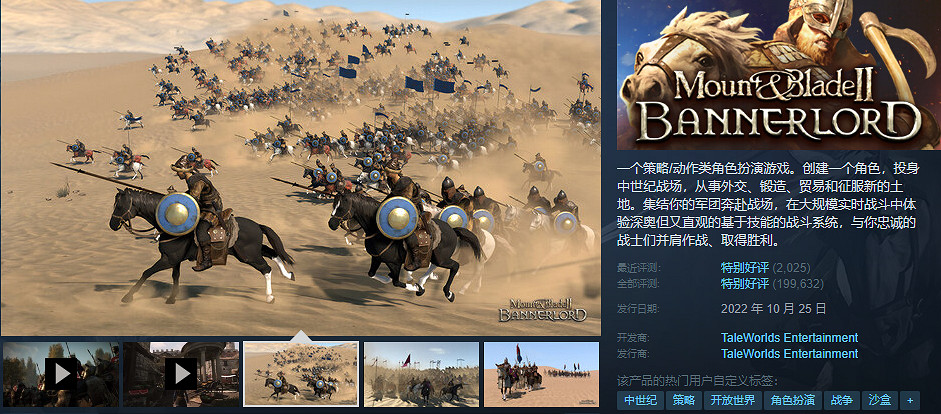
Task: Click the Bannerlord header capsule image
Action: 778,74
